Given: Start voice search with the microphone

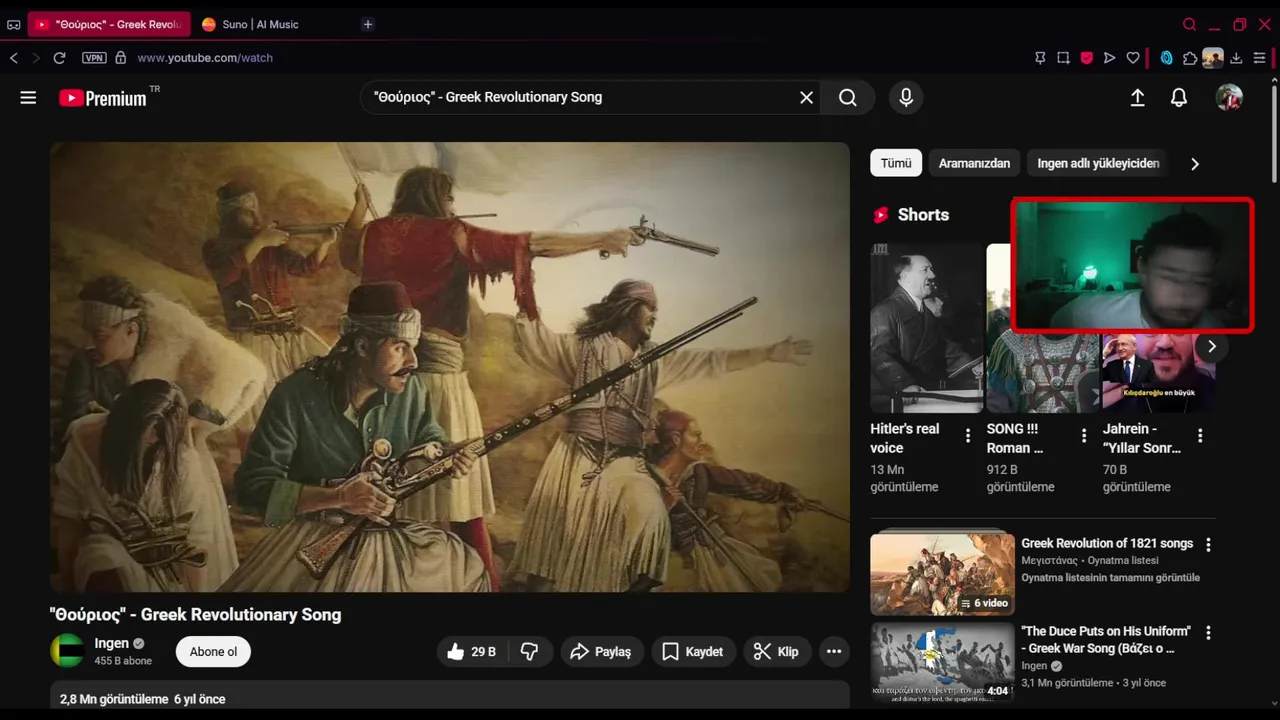Looking at the screenshot, I should pyautogui.click(x=906, y=97).
